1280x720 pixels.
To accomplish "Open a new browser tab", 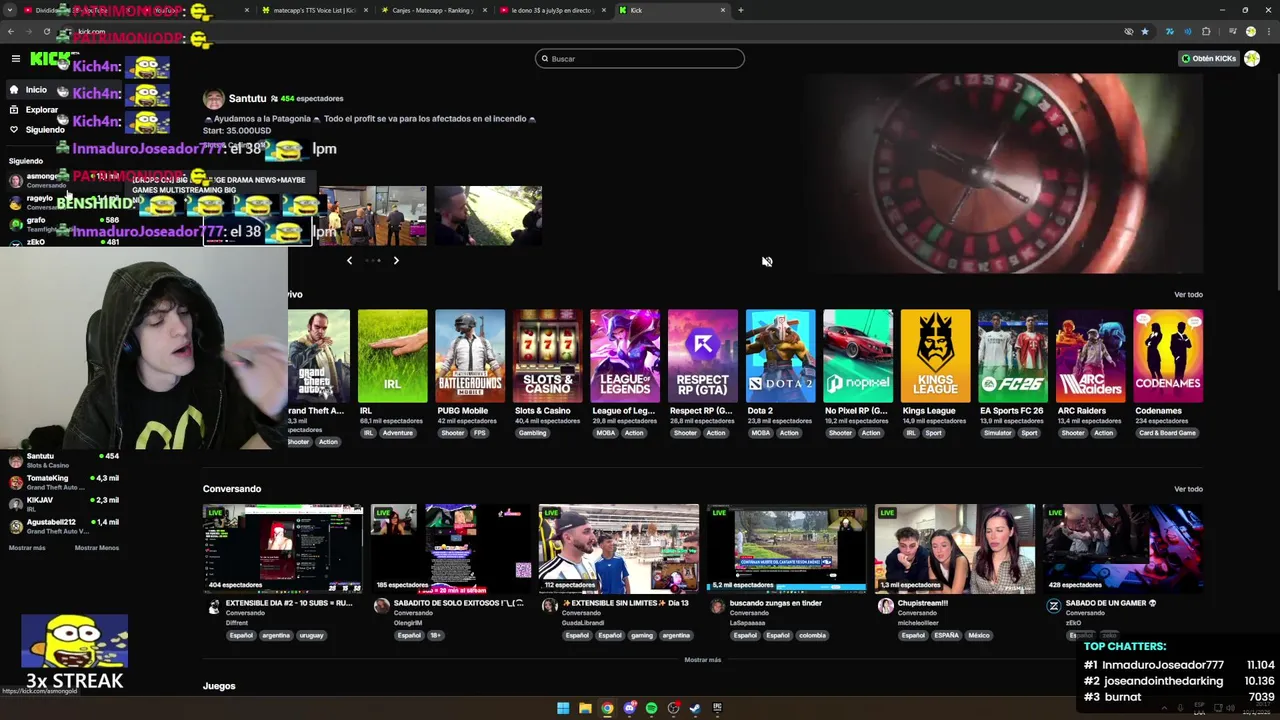I will click(x=740, y=10).
